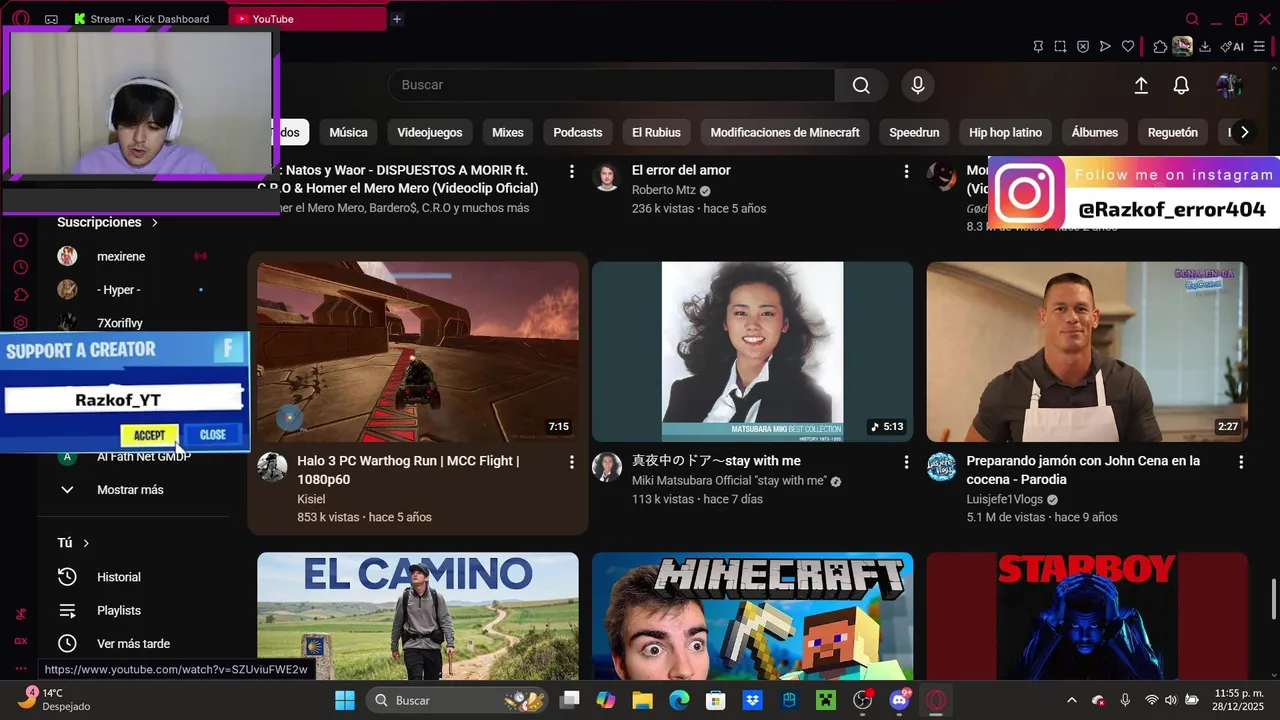Image resolution: width=1280 pixels, height=720 pixels.
Task: Open the Opera downloads icon
Action: pyautogui.click(x=1205, y=46)
